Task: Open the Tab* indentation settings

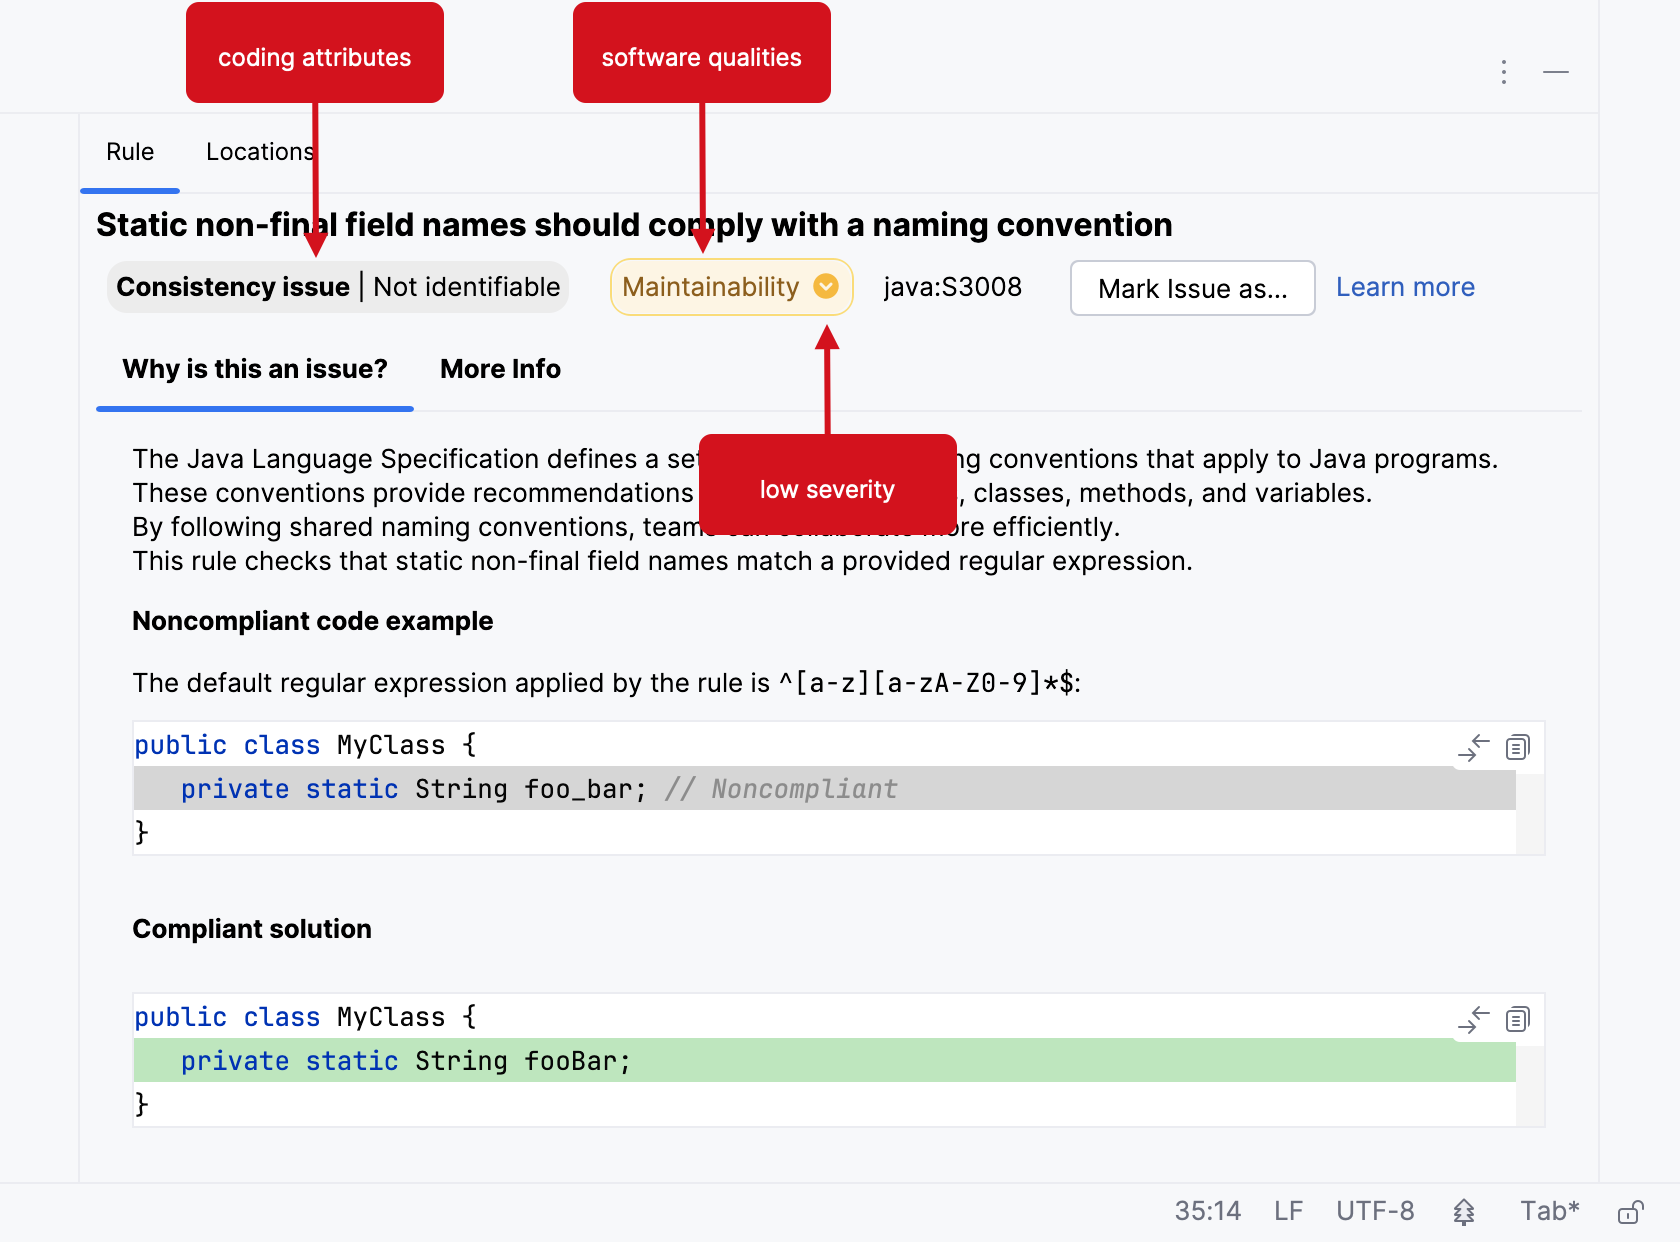Action: [x=1549, y=1212]
